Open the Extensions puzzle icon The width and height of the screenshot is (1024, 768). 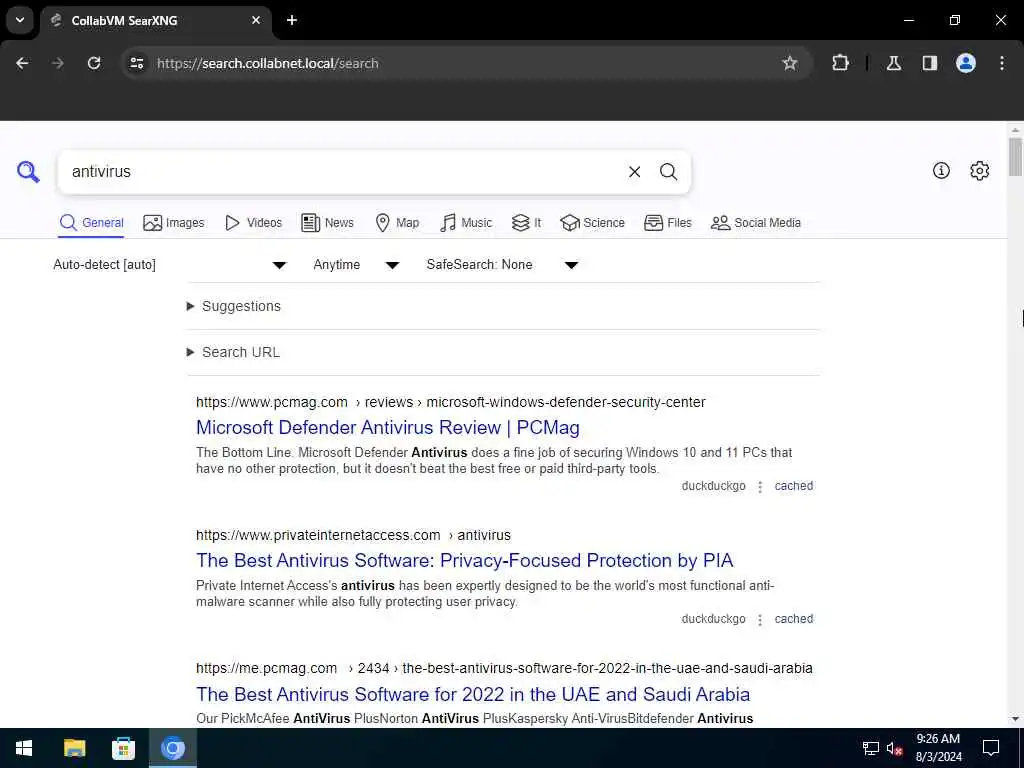840,63
